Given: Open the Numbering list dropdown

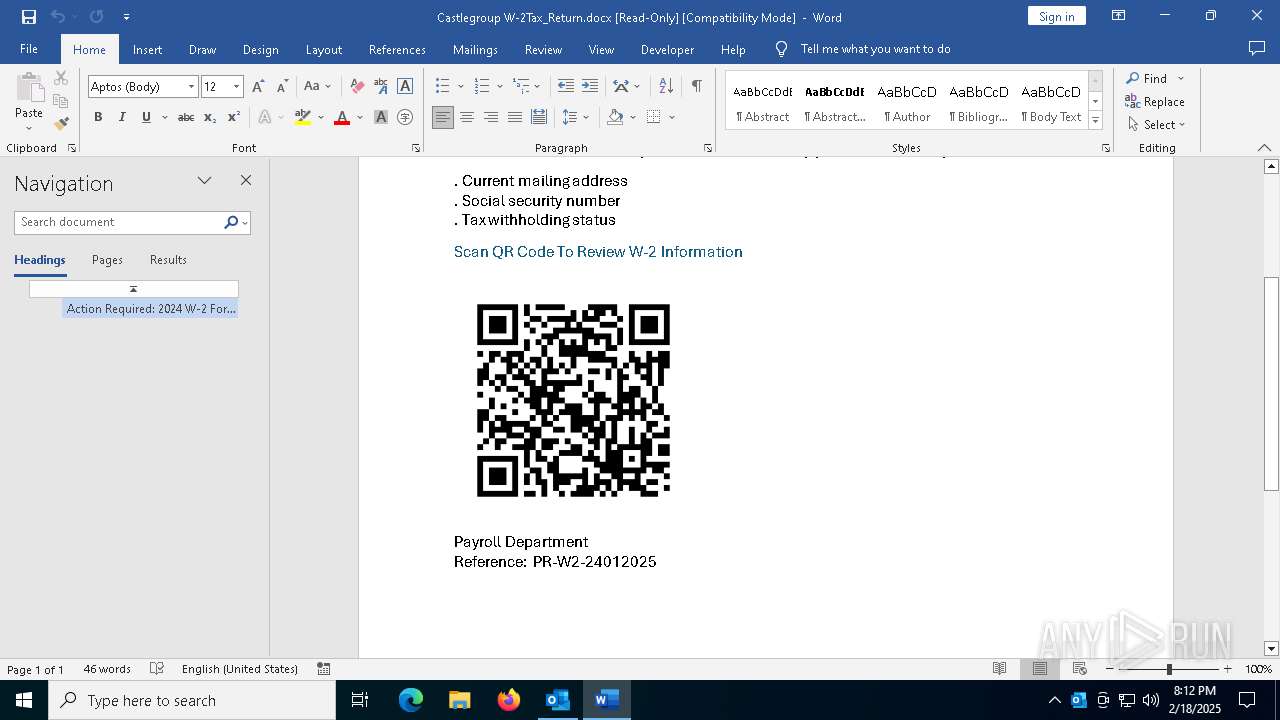Looking at the screenshot, I should click(x=500, y=87).
